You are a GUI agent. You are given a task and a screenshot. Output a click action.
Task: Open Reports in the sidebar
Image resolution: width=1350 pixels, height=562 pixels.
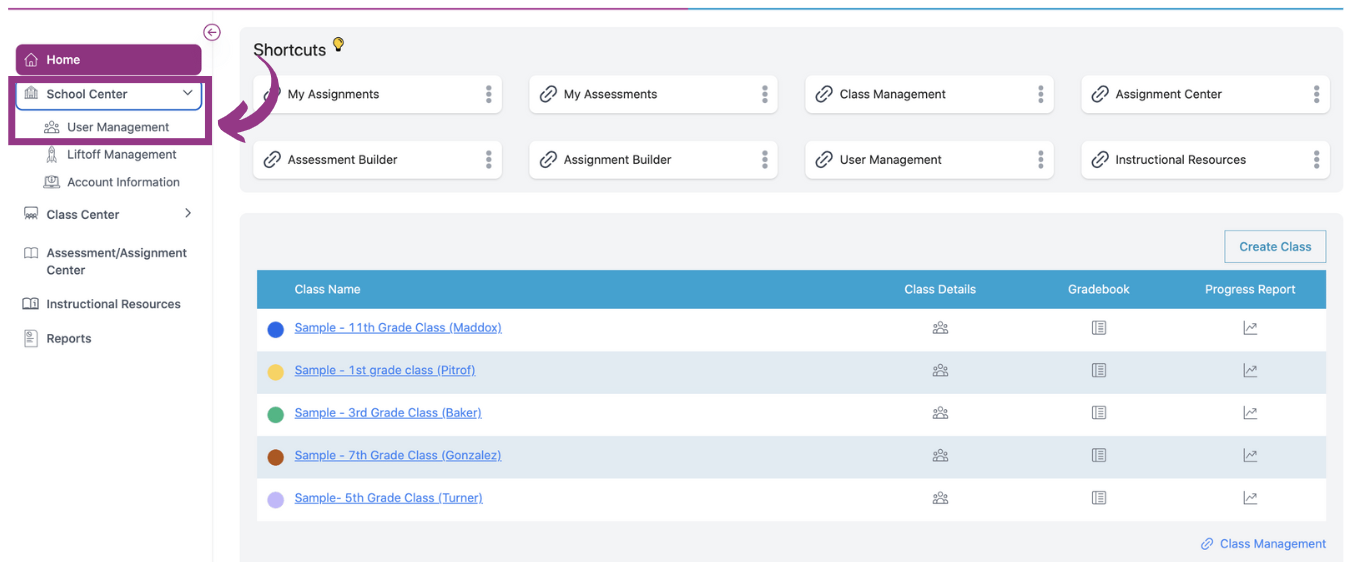coord(57,339)
